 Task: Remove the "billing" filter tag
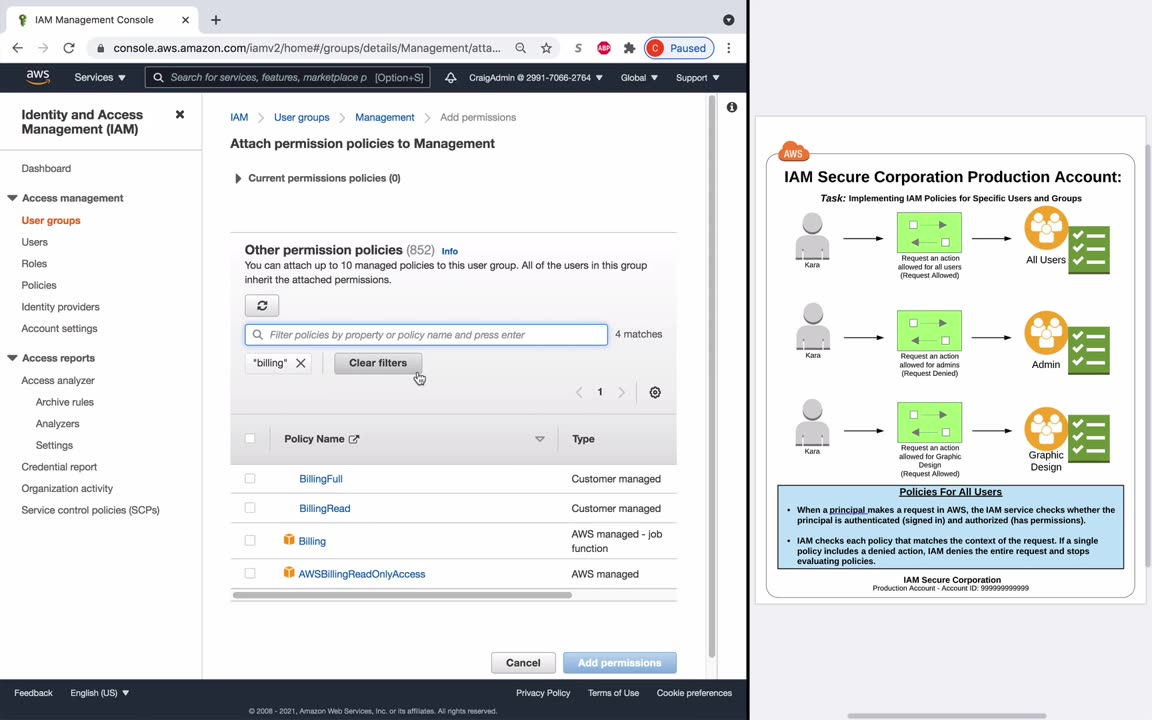pyautogui.click(x=300, y=363)
